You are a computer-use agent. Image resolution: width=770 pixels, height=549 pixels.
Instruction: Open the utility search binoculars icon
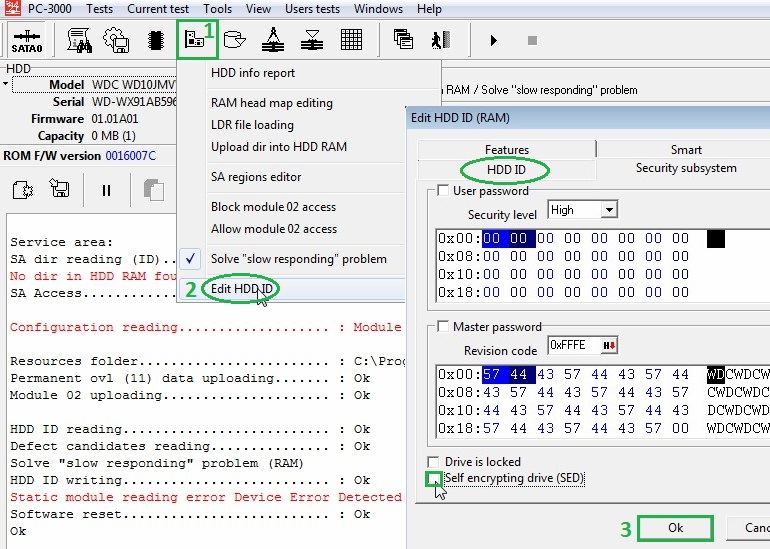[x=80, y=40]
